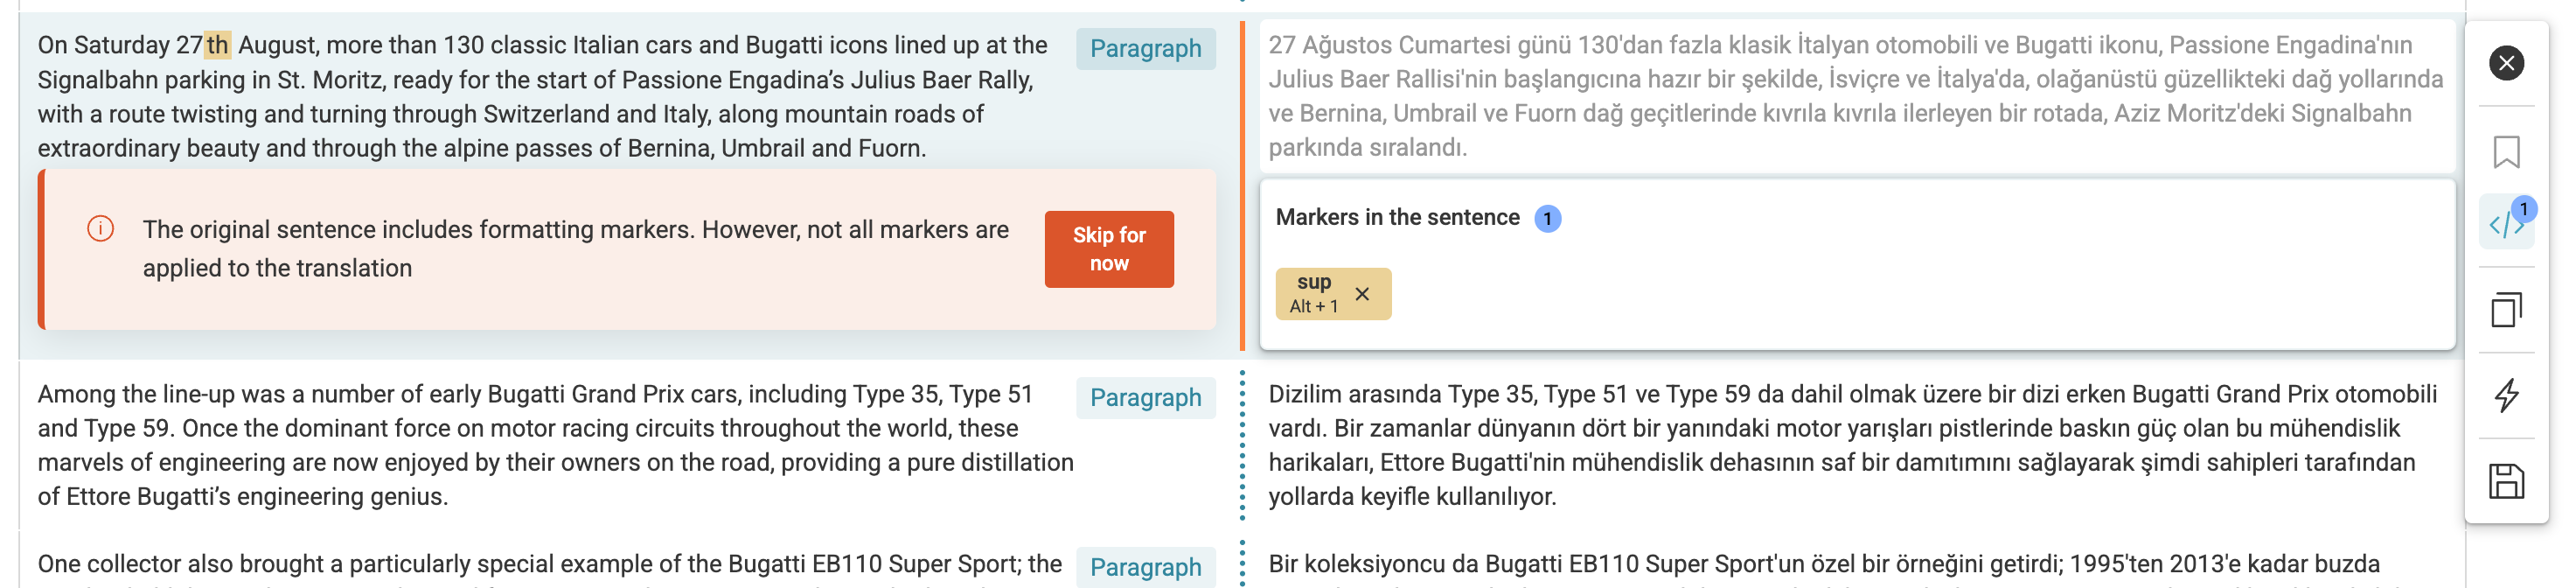Click the dotted divider beside second segment
2576x588 pixels.
click(x=1241, y=445)
